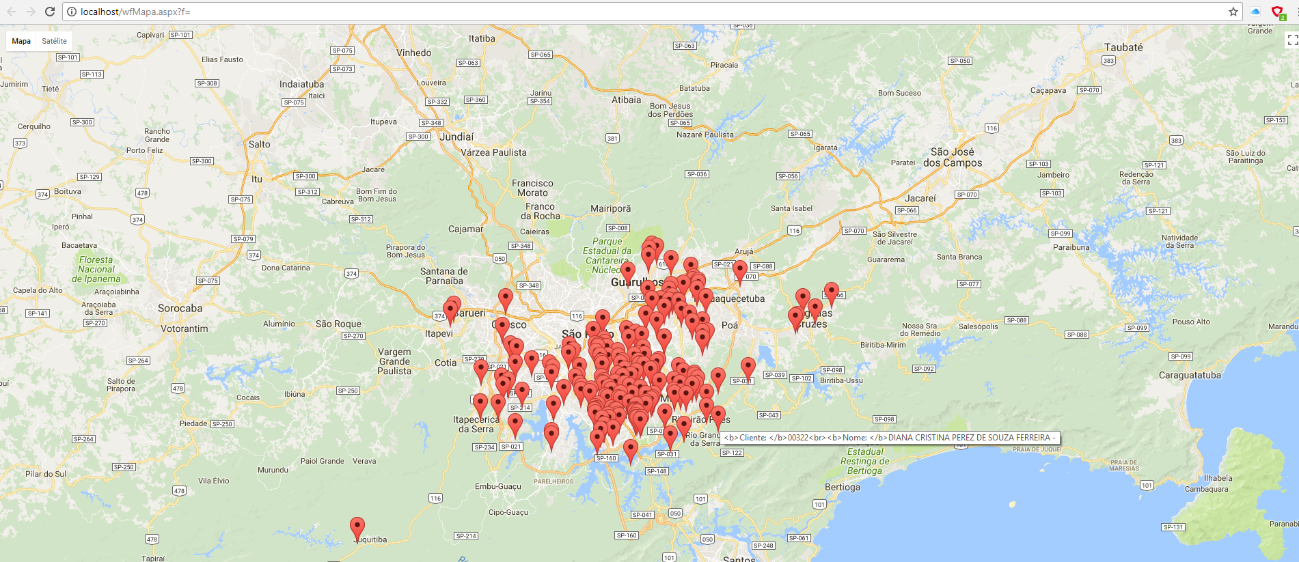Click the Mairiporã label
Screen dimensions: 1299x562
611,209
